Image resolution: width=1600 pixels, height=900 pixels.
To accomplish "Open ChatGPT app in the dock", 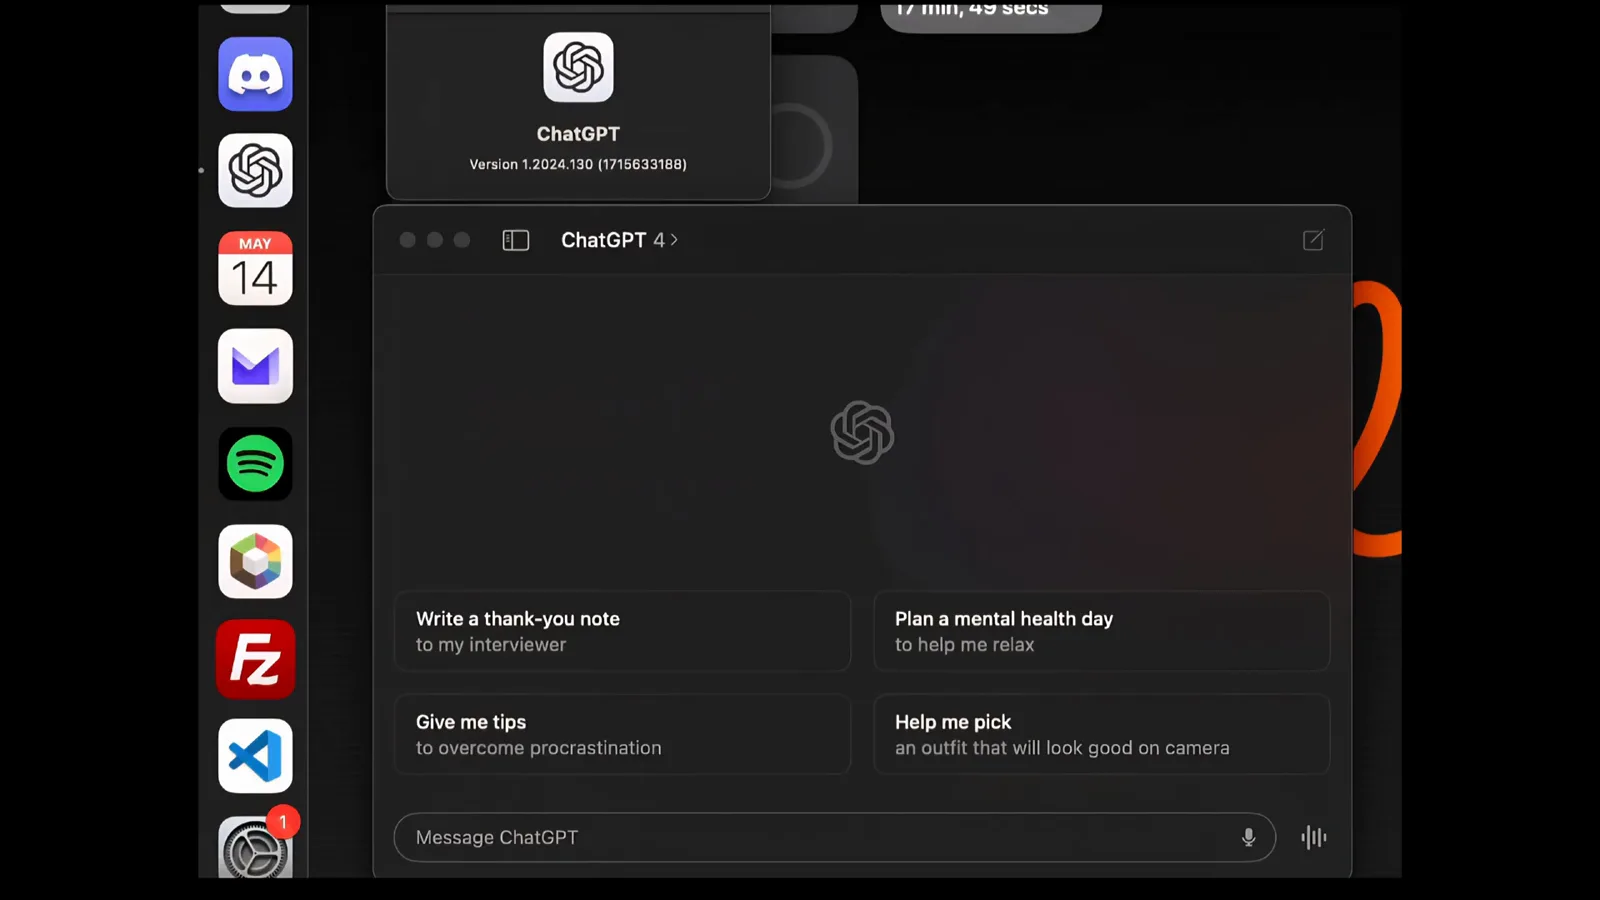I will pyautogui.click(x=255, y=170).
